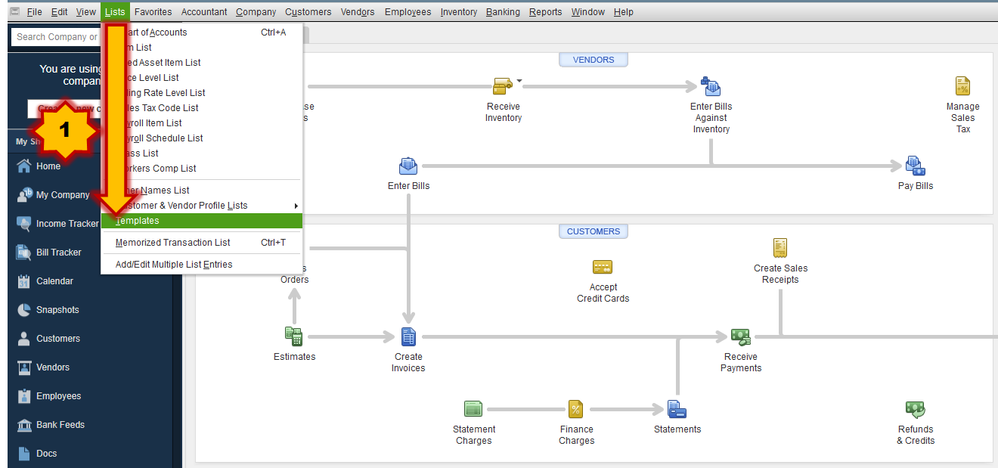Image resolution: width=998 pixels, height=468 pixels.
Task: Open Docs in the sidebar
Action: [46, 453]
